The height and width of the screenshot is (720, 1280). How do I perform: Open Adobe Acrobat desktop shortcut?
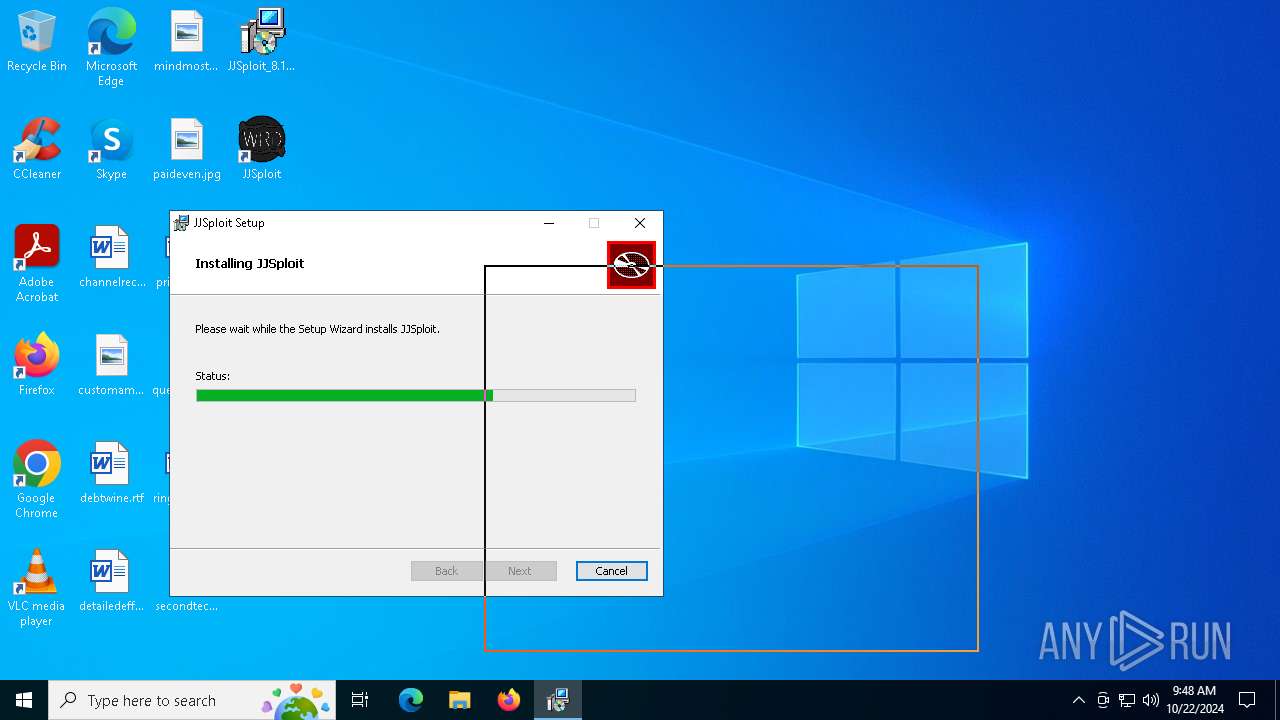(37, 263)
